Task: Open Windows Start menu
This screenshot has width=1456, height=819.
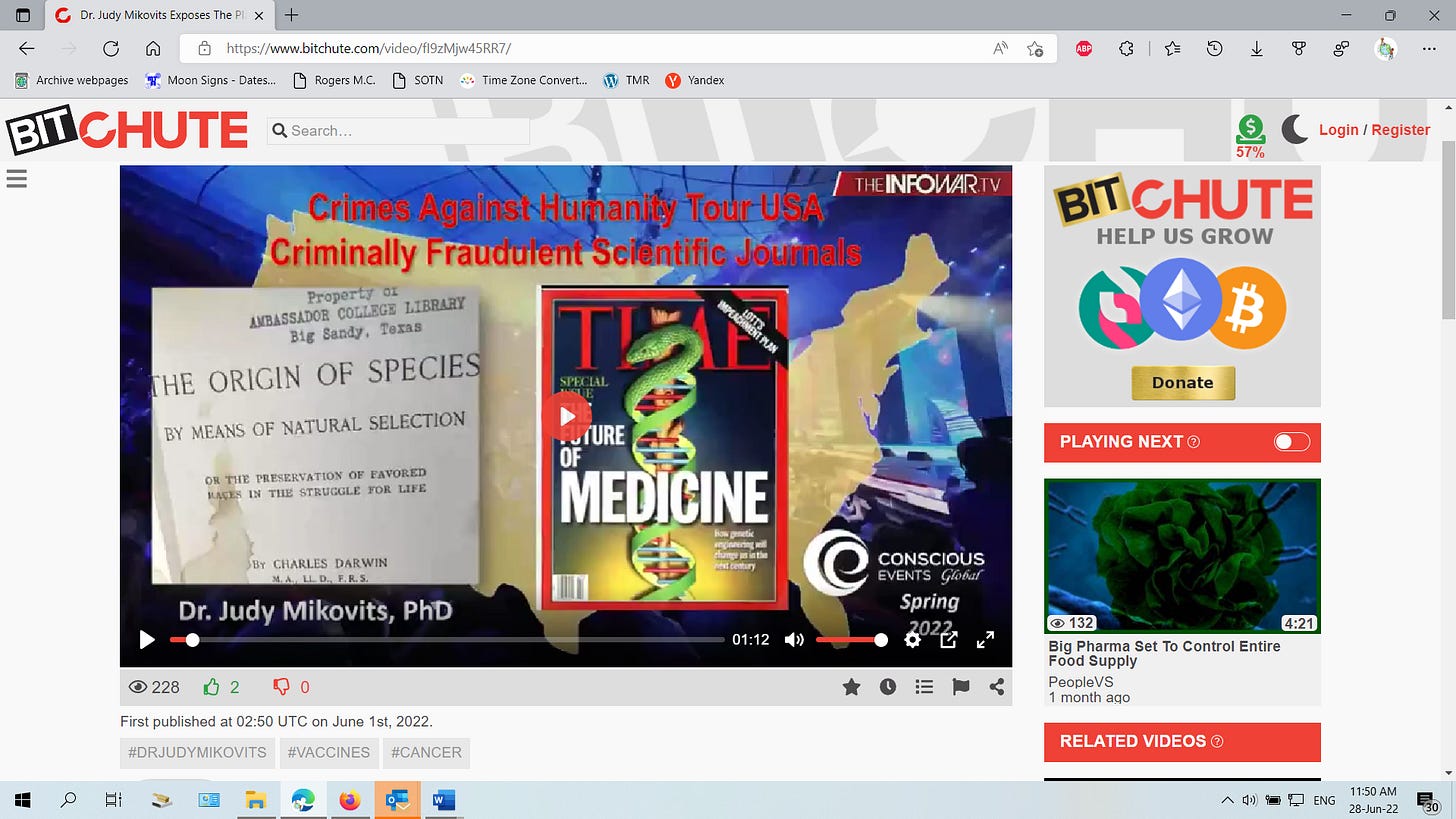Action: pyautogui.click(x=22, y=800)
